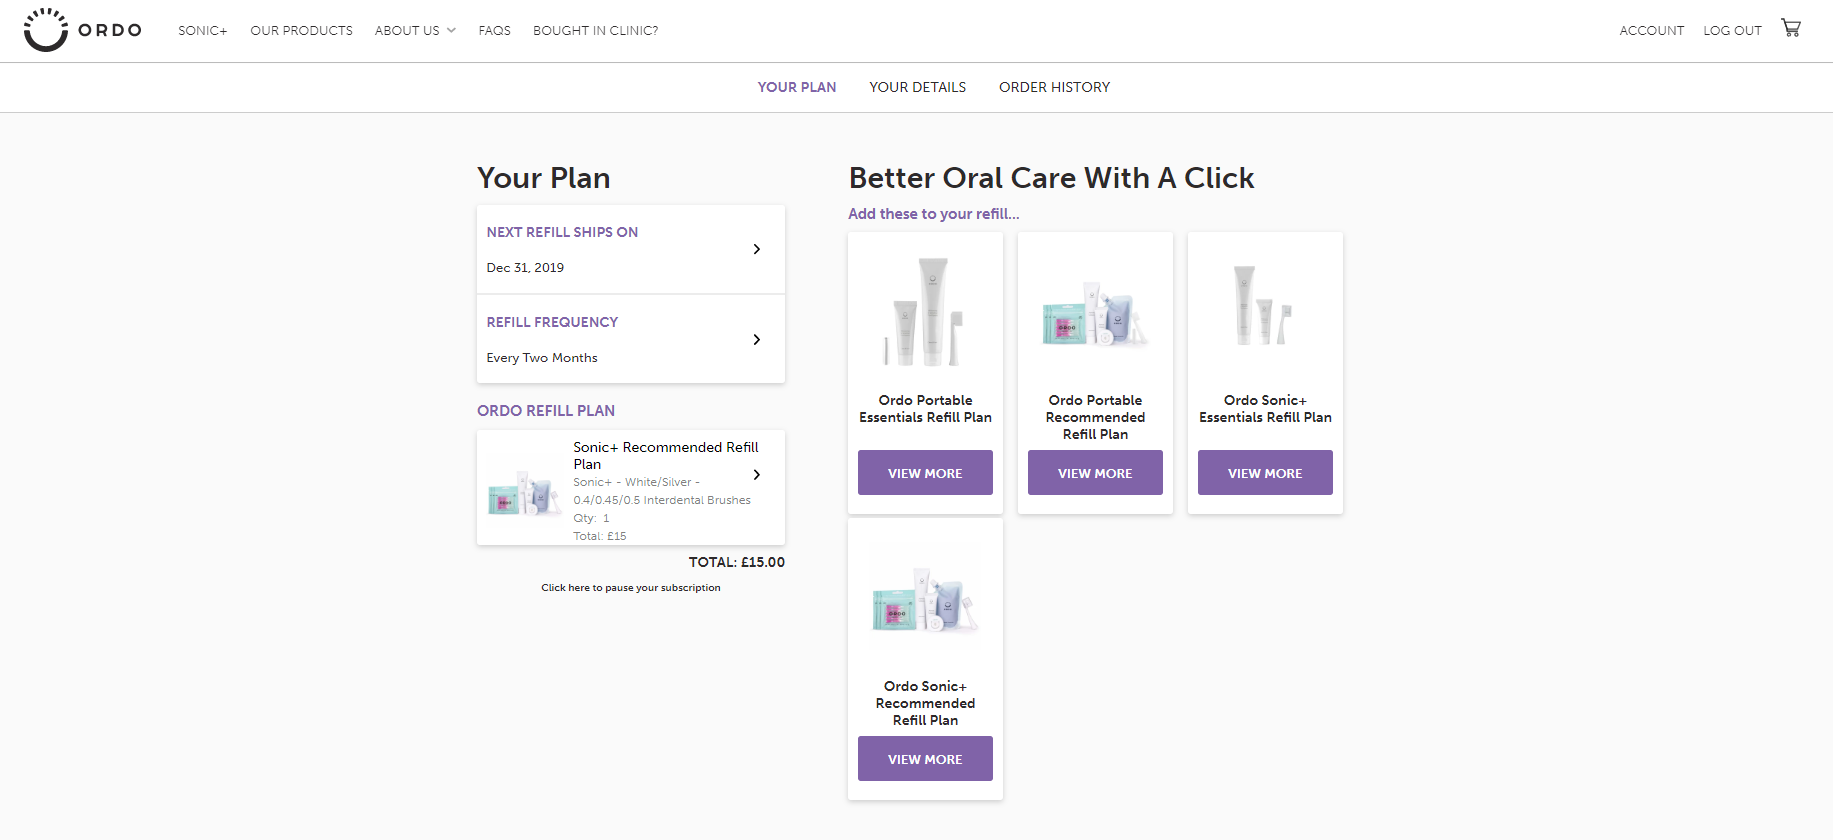Click the Refill Frequency label

[552, 322]
